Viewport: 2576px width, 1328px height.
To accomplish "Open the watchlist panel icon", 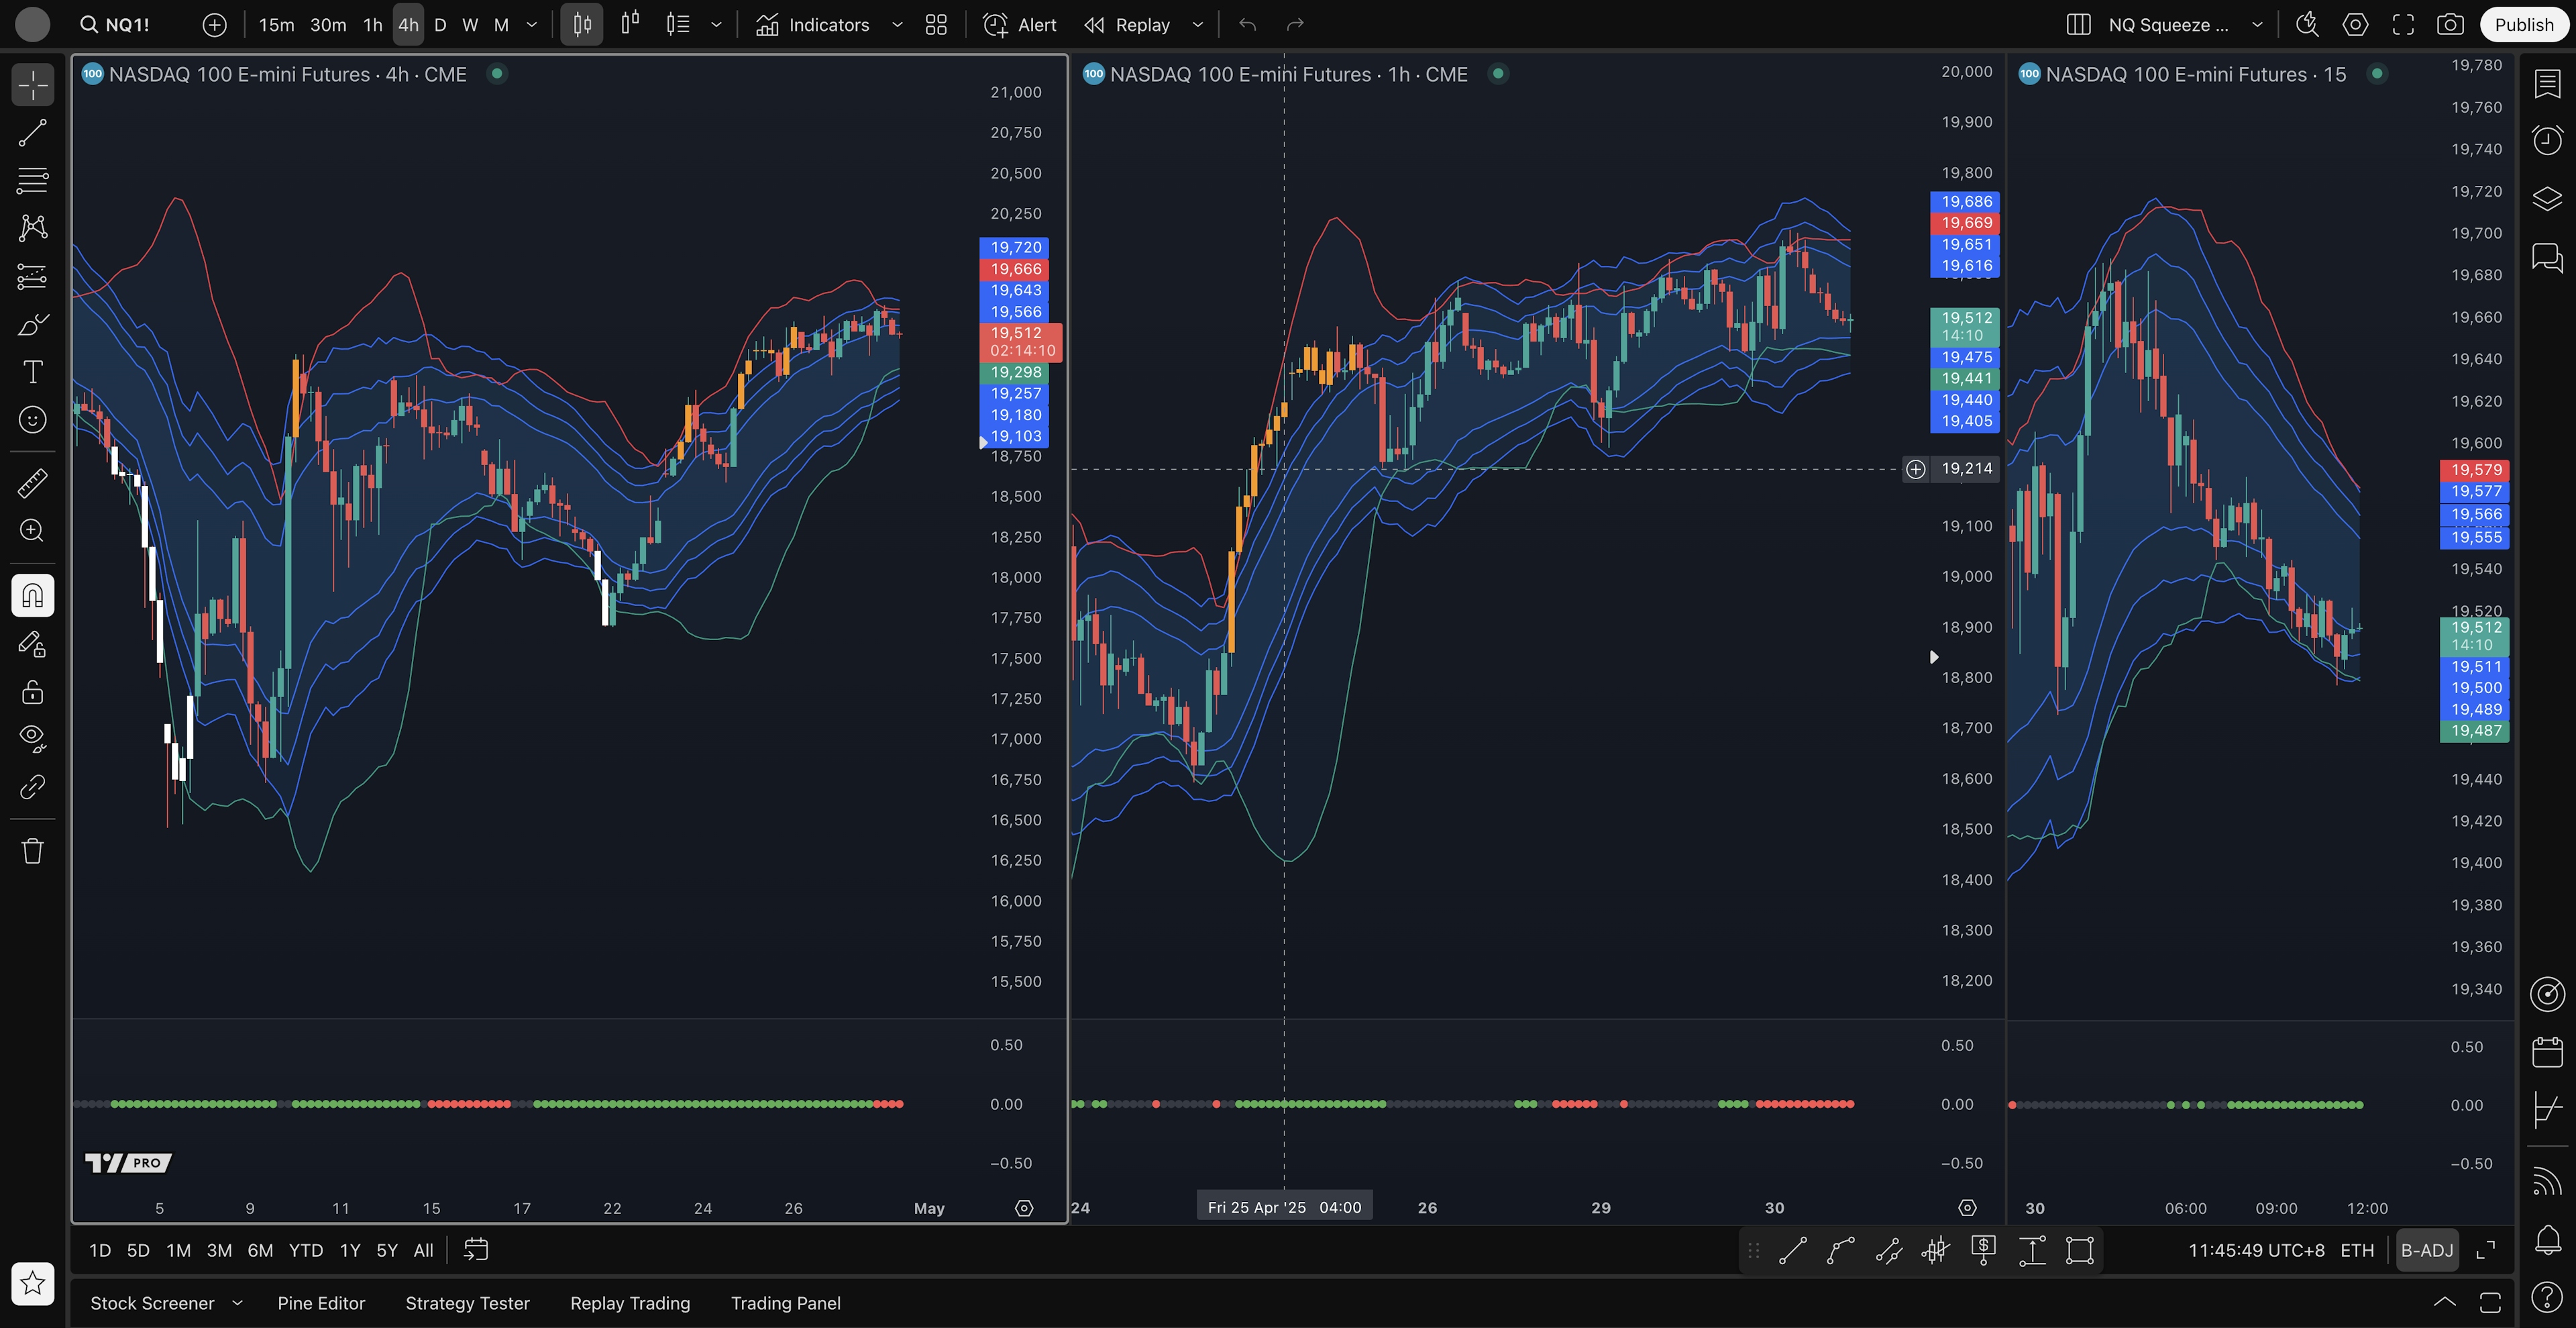I will point(2547,84).
